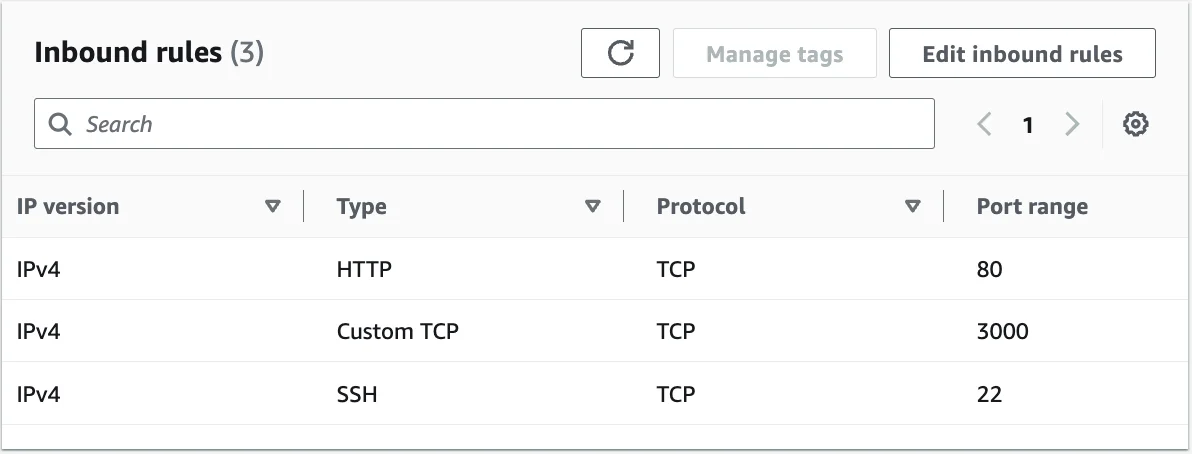Click the search magnifier icon

pos(60,124)
